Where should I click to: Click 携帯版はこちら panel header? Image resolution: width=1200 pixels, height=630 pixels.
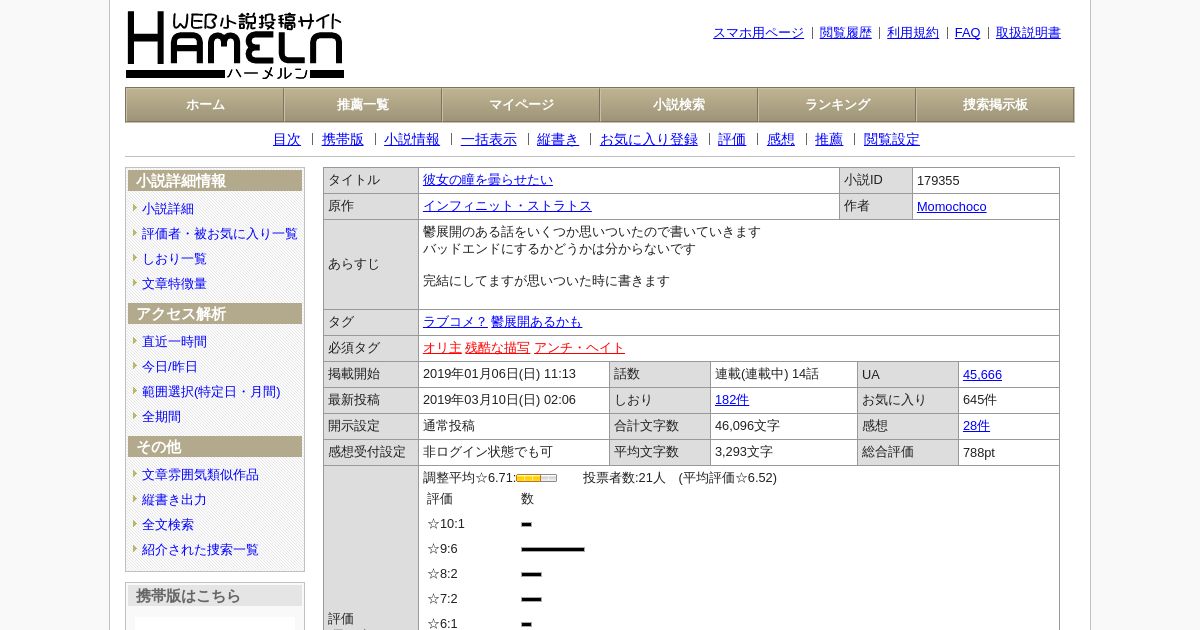click(215, 596)
